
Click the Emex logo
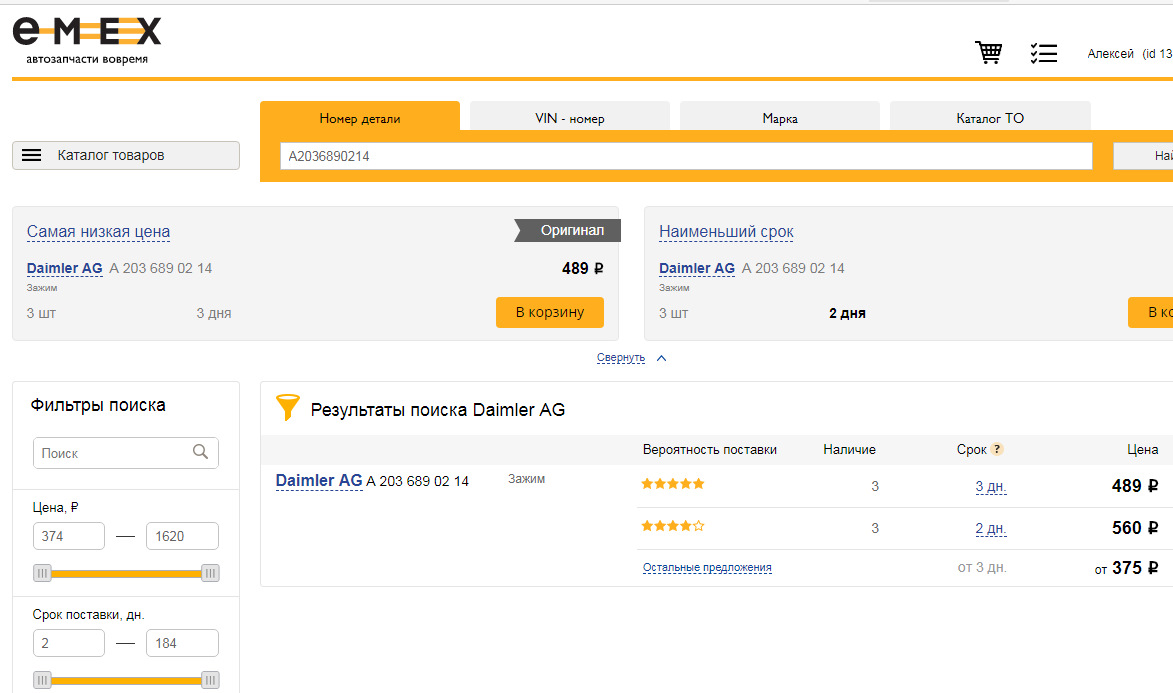[87, 40]
